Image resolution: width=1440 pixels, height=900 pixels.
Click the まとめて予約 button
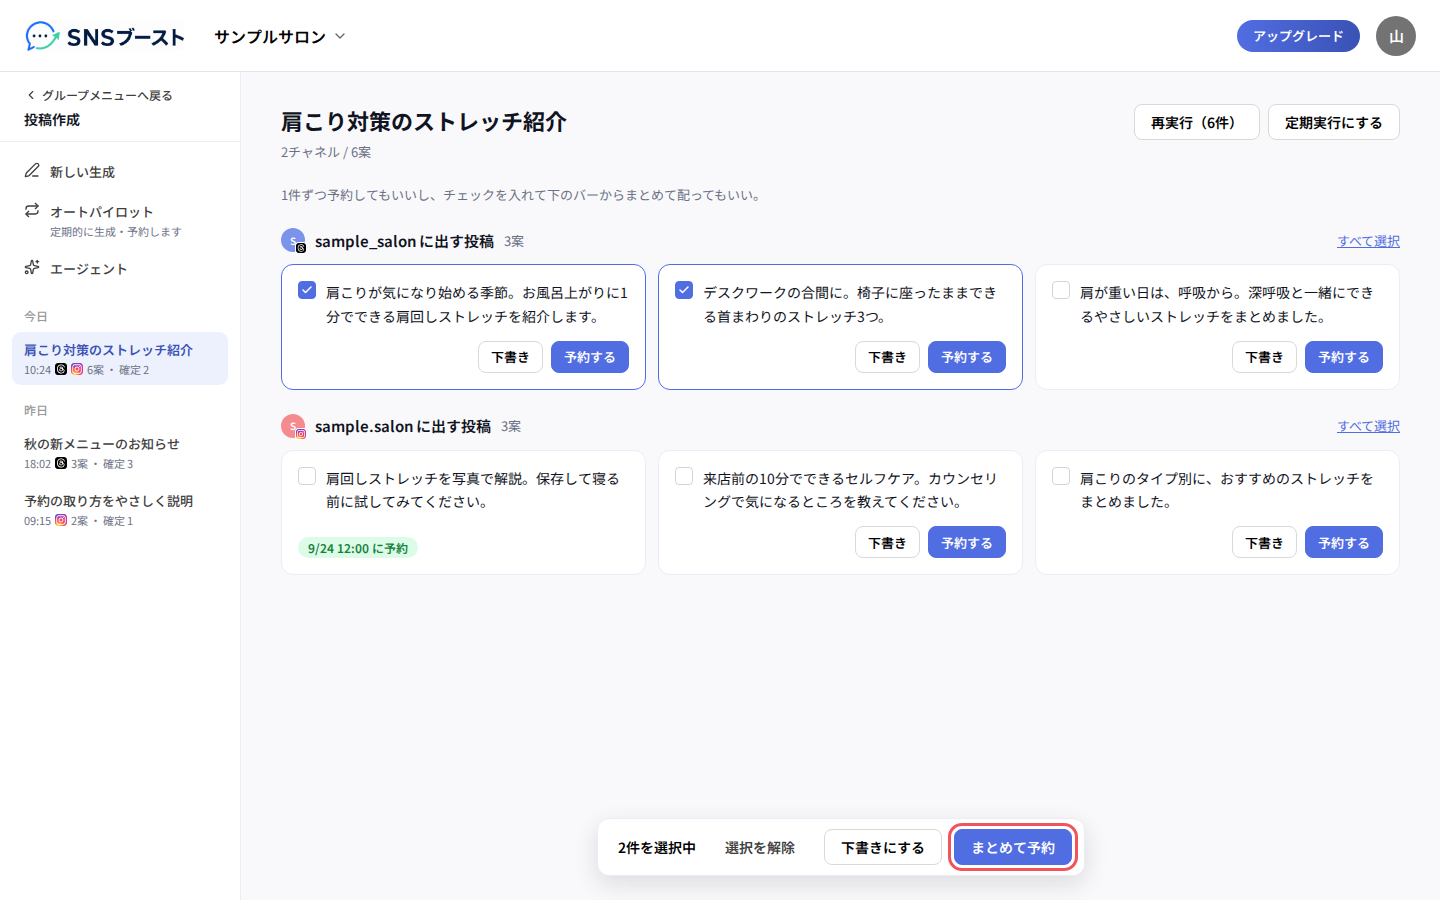click(x=1013, y=847)
